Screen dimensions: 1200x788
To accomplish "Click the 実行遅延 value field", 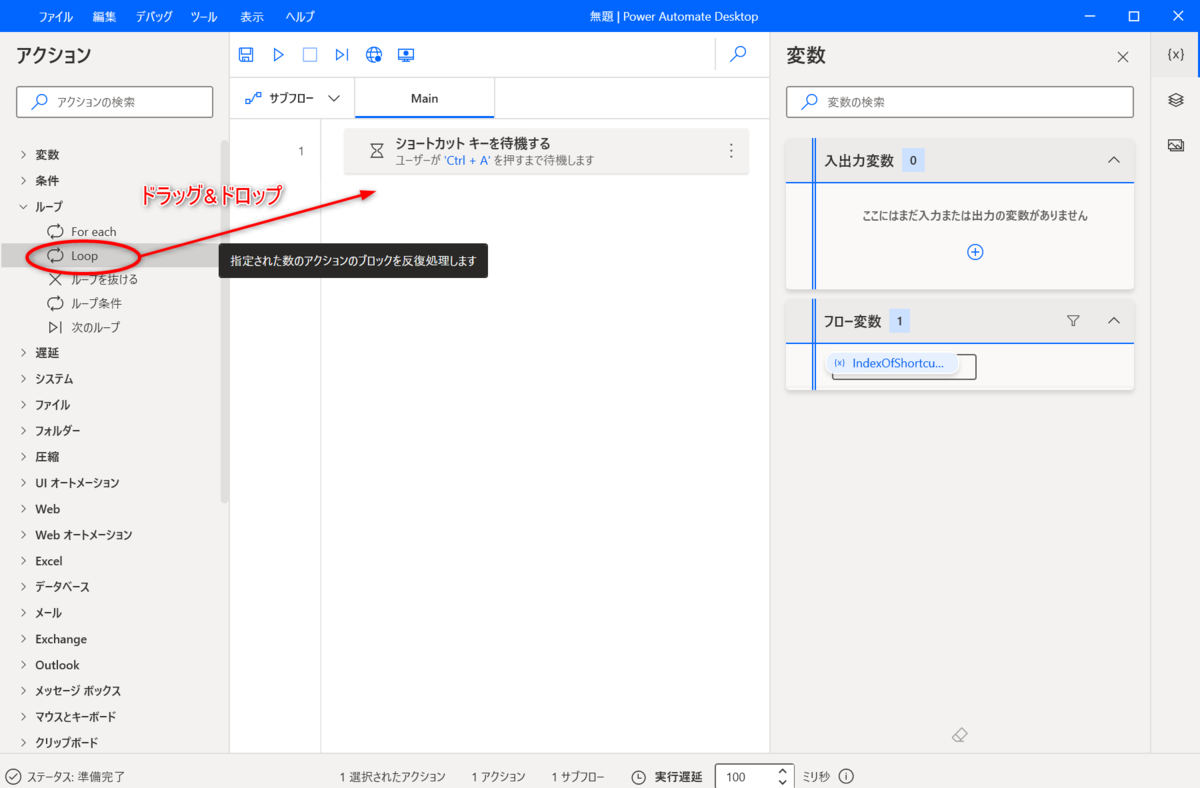I will (x=744, y=777).
